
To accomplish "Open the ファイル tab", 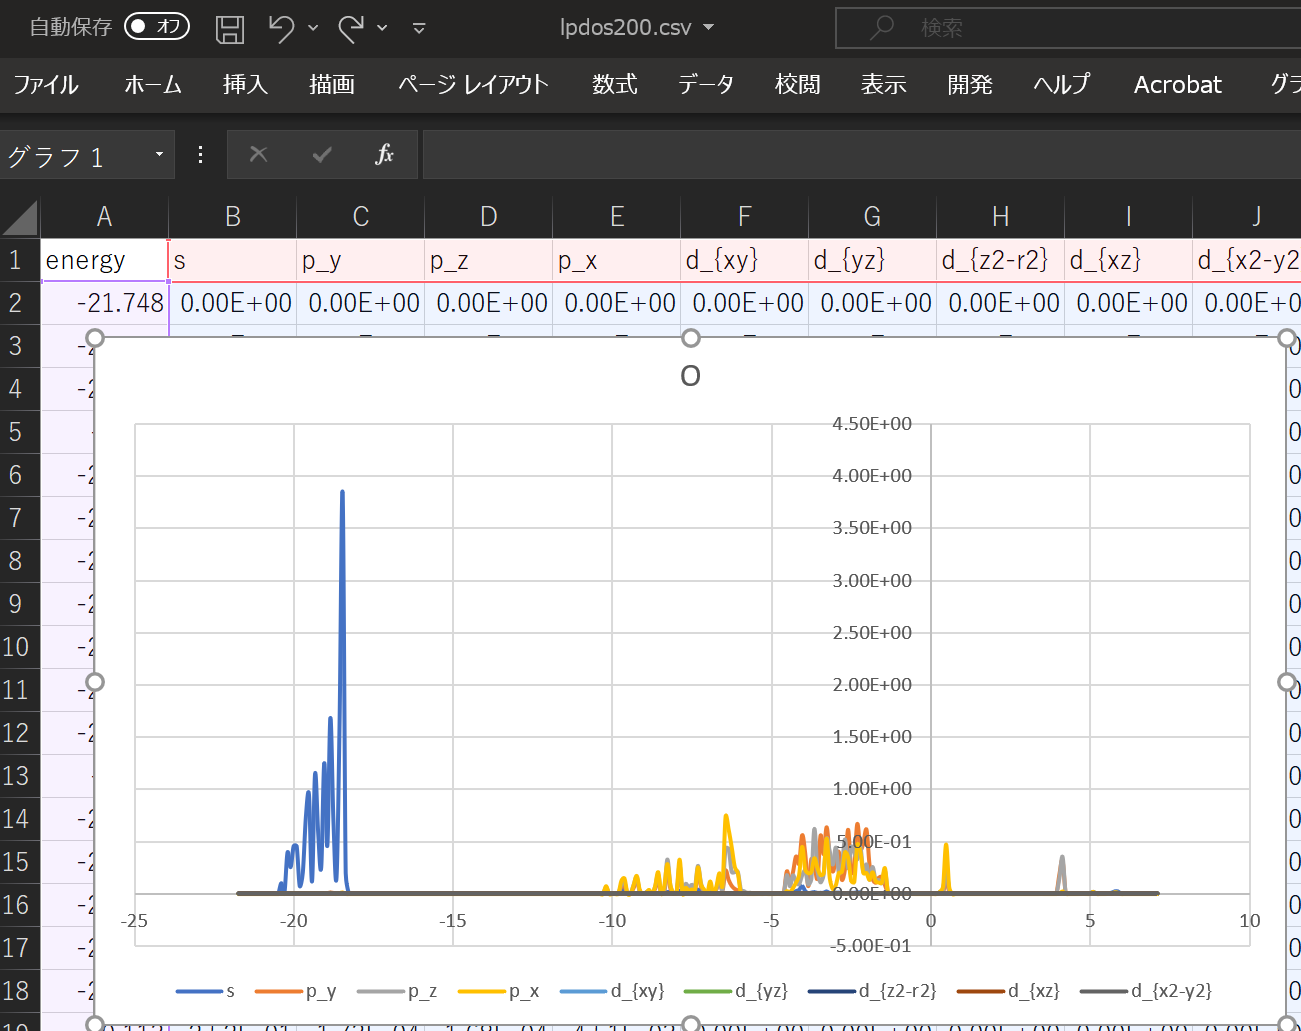I will coord(46,85).
